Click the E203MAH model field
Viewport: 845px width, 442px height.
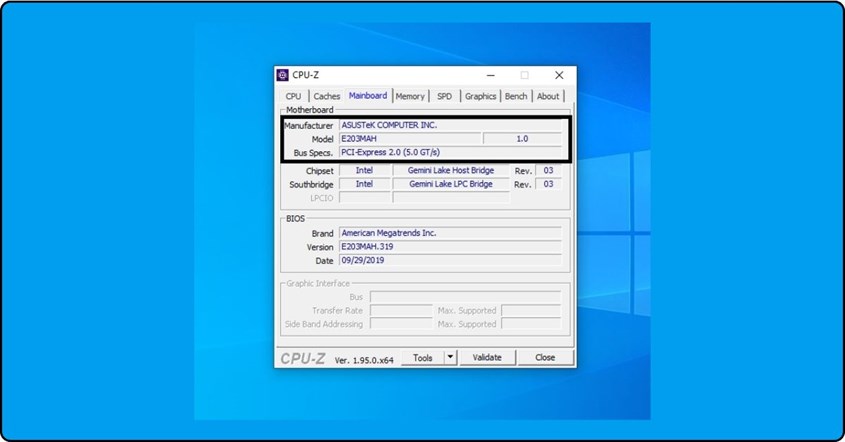[x=410, y=139]
